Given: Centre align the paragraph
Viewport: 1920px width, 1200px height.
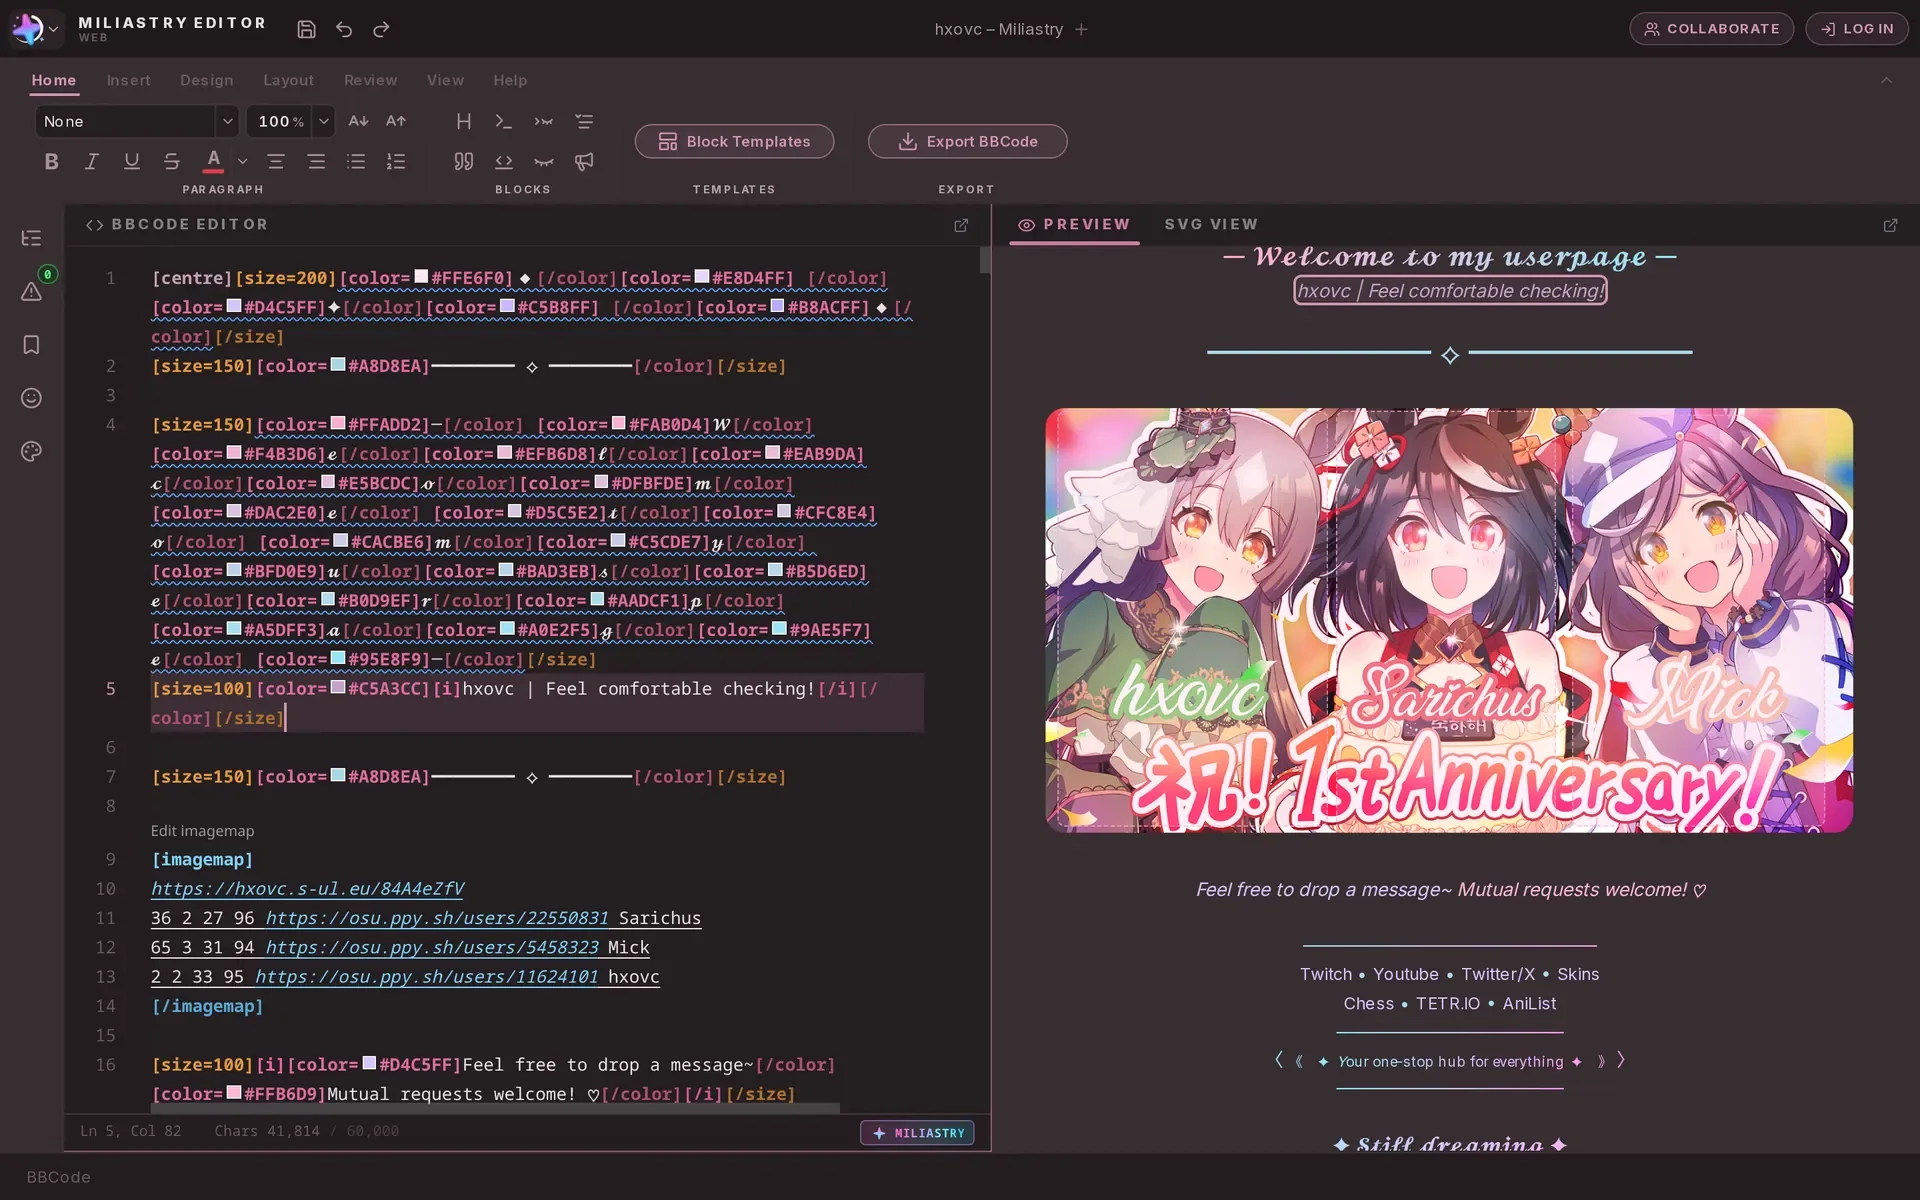Looking at the screenshot, I should coord(276,161).
